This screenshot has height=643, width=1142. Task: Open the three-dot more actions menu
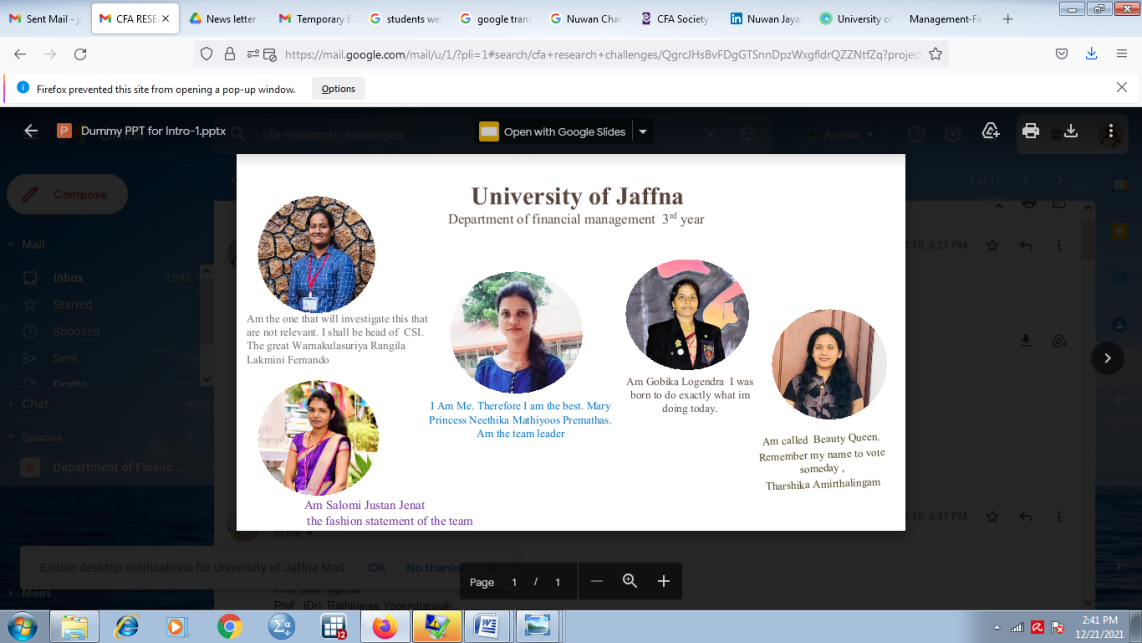point(1111,131)
